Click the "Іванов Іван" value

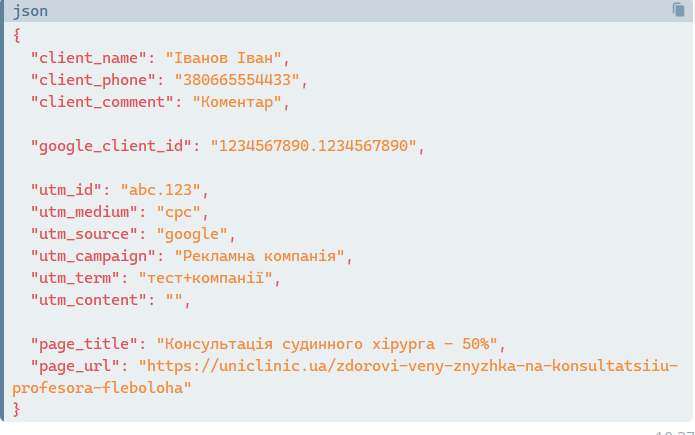pos(226,58)
